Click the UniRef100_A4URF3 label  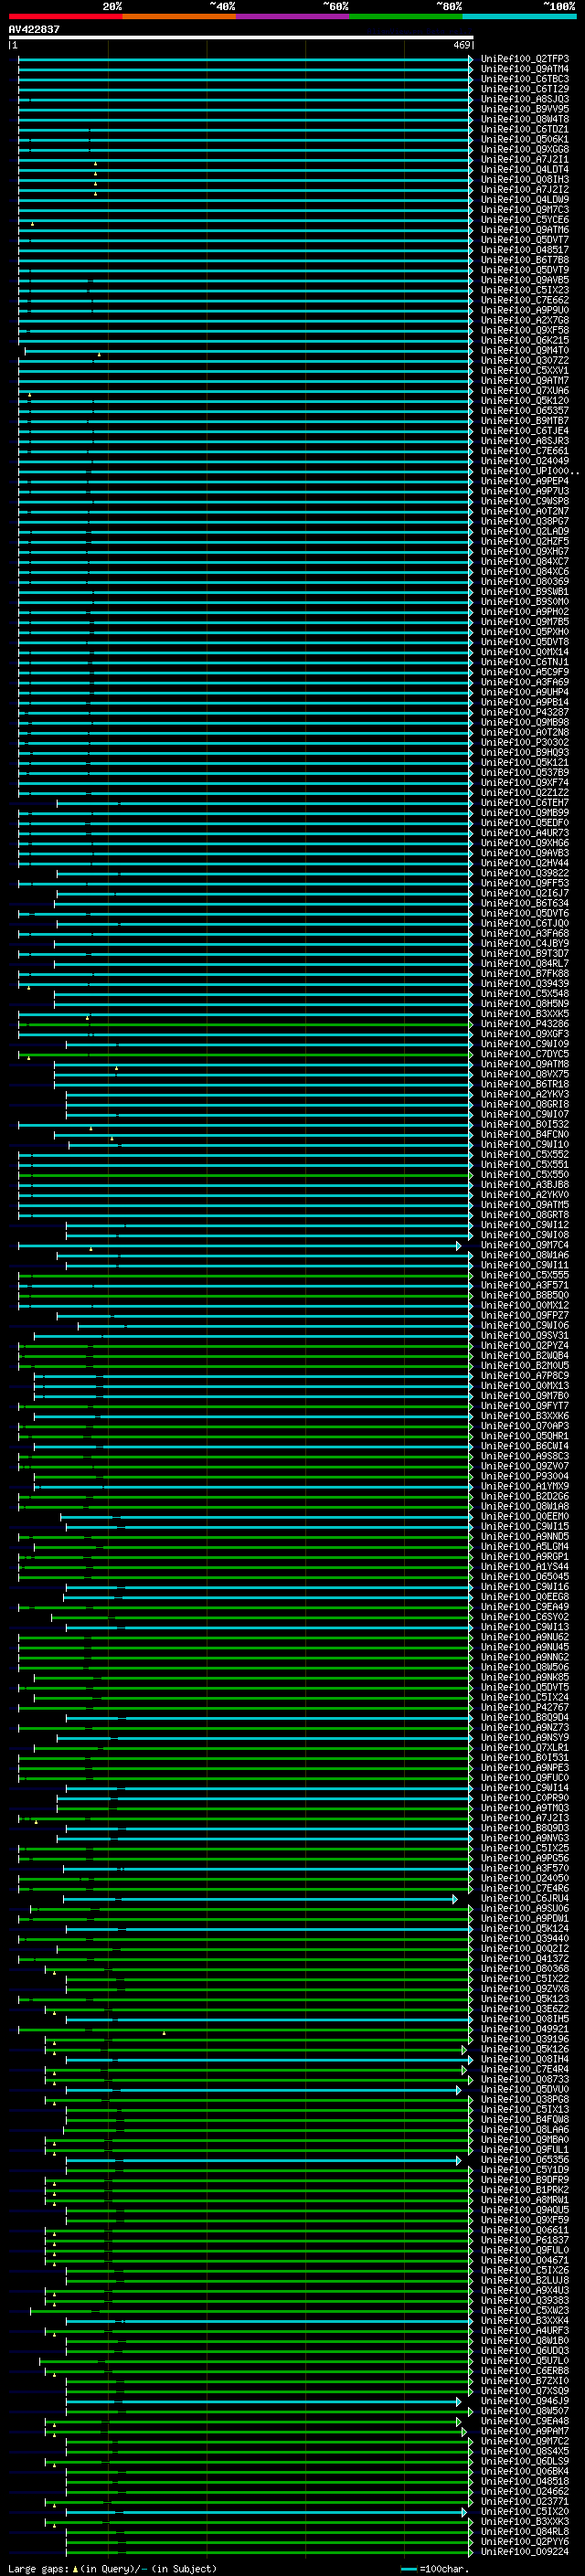525,2330
